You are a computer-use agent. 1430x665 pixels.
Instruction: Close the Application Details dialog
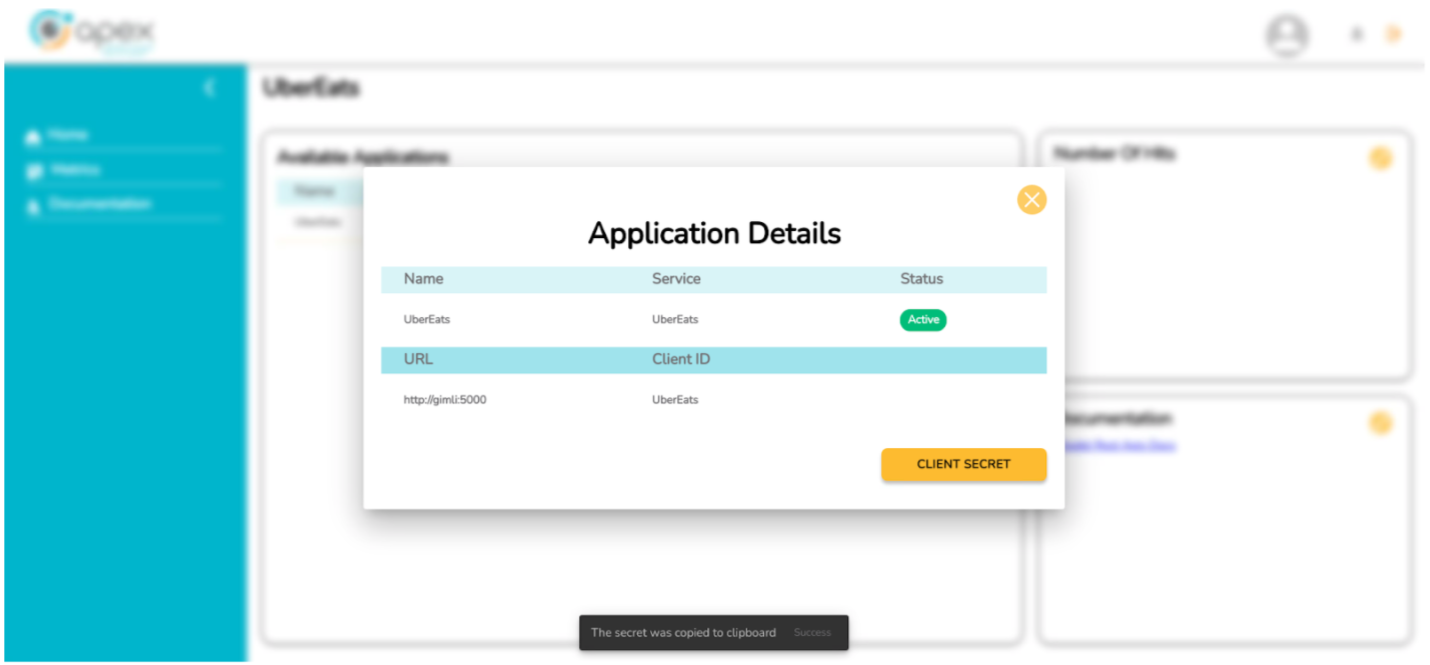(1031, 200)
